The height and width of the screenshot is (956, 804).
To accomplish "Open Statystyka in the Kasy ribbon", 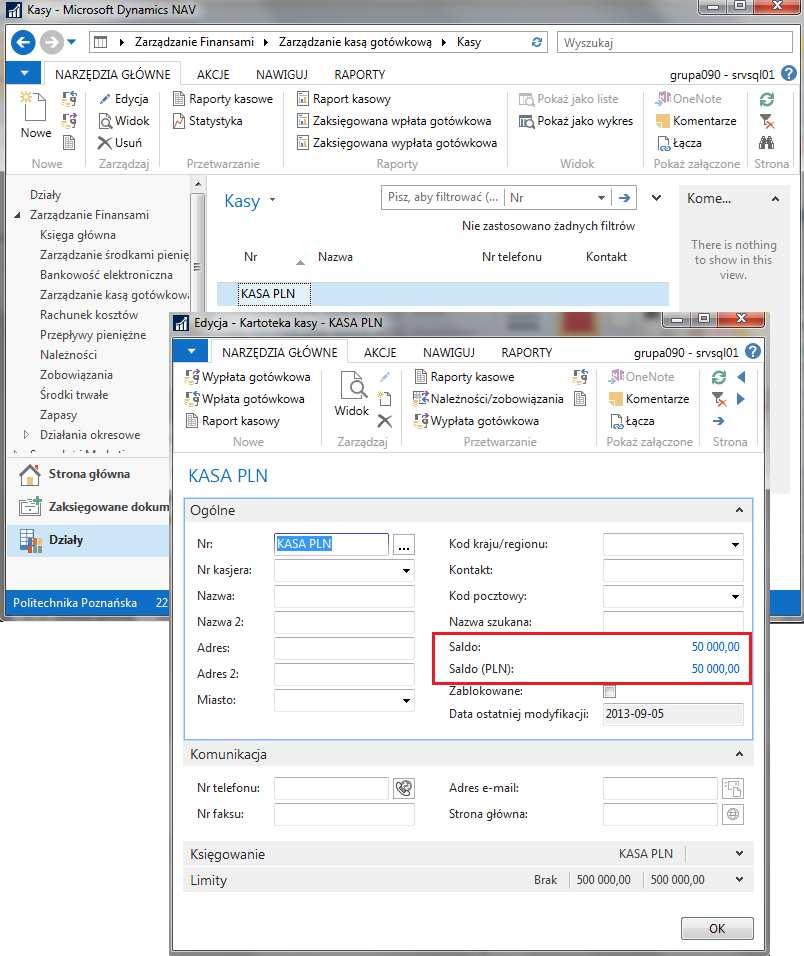I will [208, 121].
